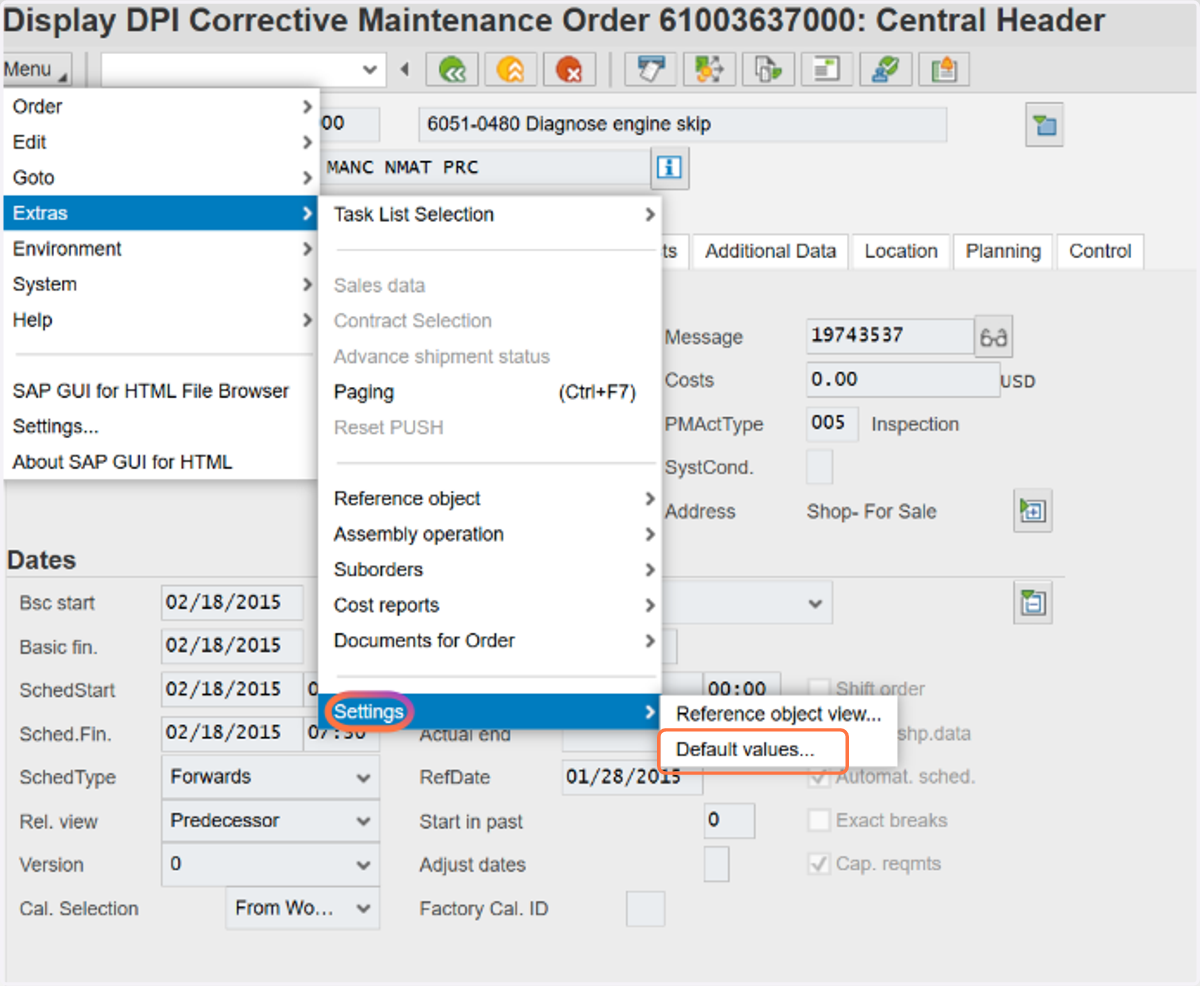Click the Settings entry in Extras menu
This screenshot has width=1200, height=986.
(x=490, y=712)
